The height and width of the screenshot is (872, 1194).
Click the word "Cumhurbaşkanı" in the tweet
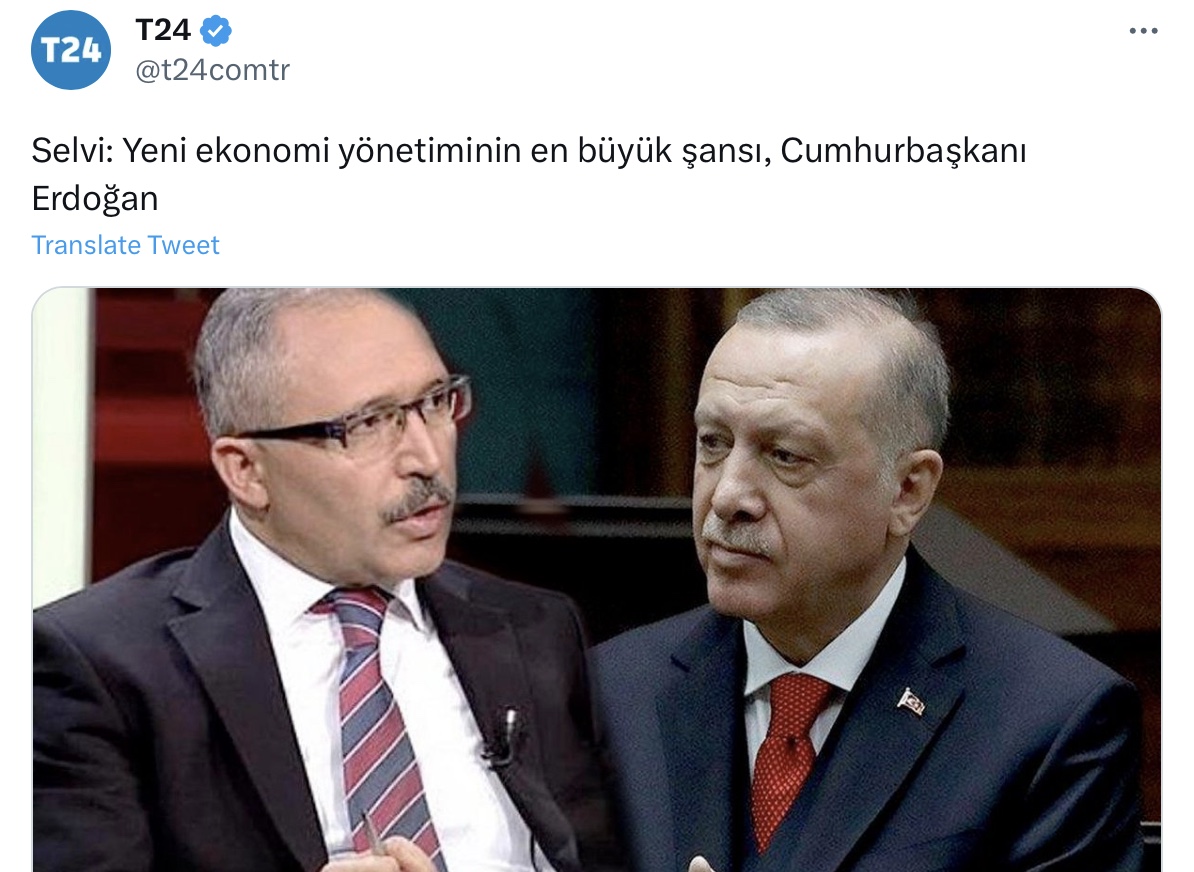903,151
